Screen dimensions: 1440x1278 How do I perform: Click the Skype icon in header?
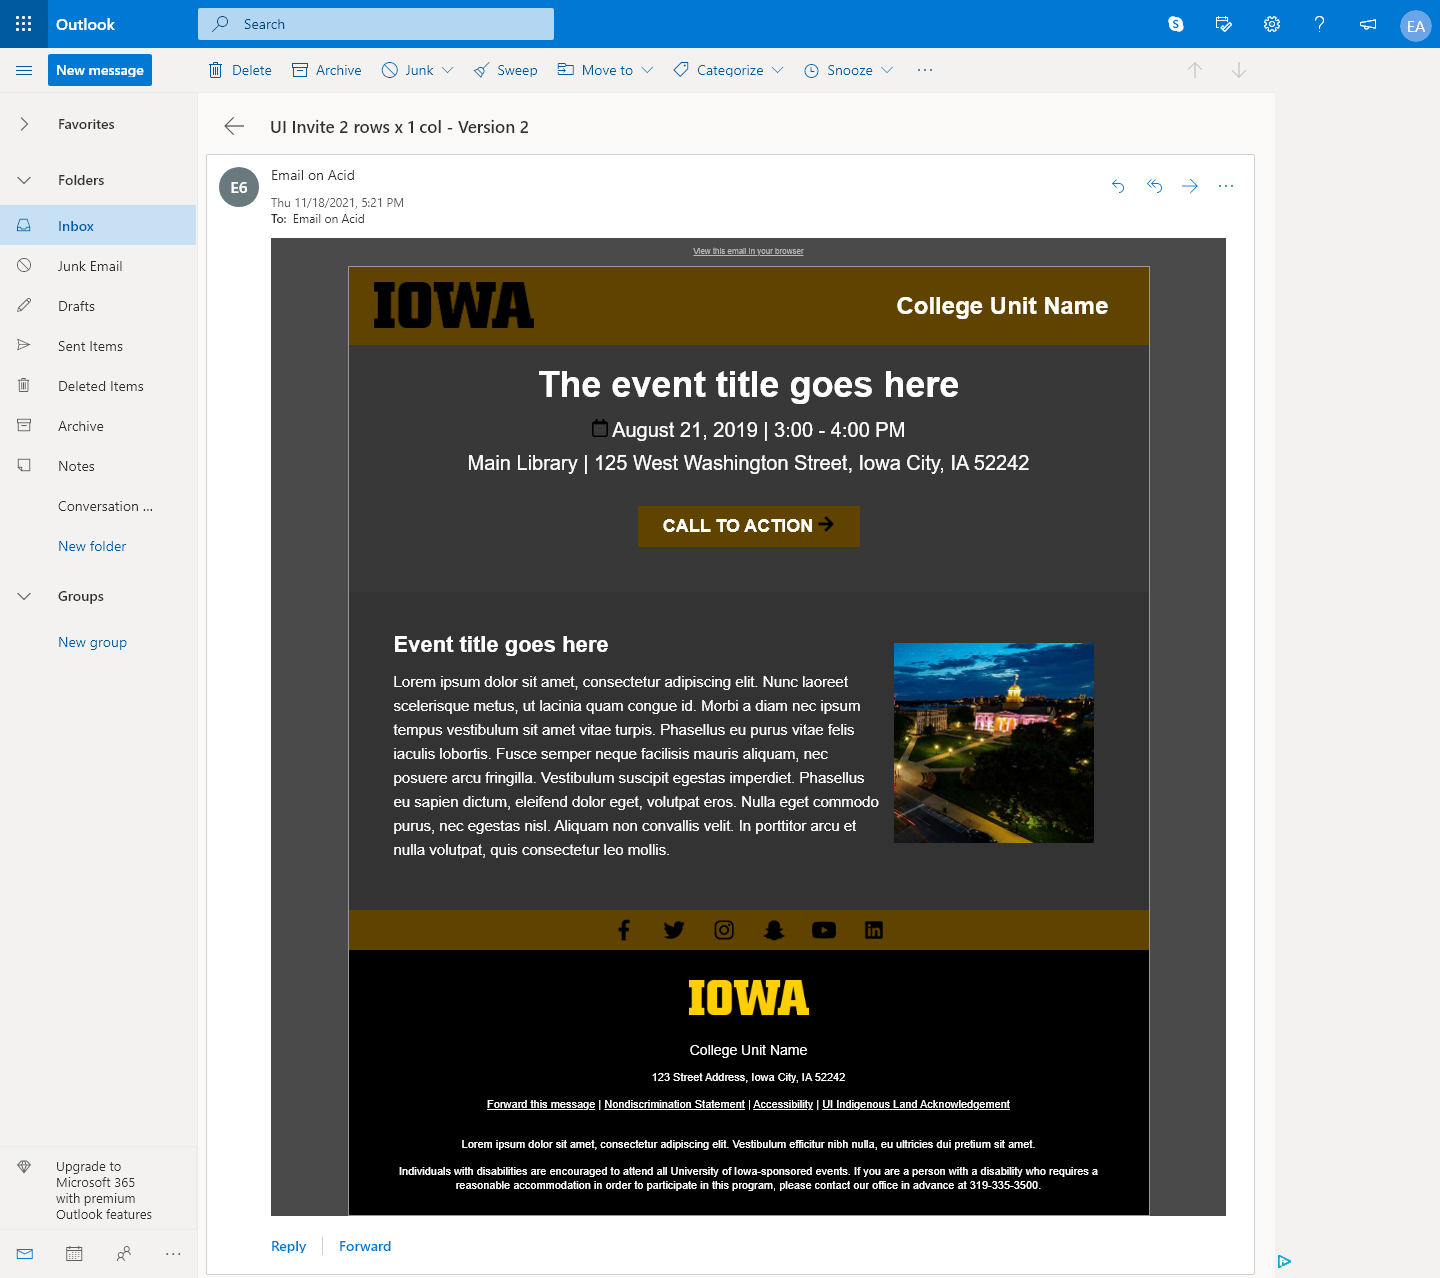(1176, 24)
